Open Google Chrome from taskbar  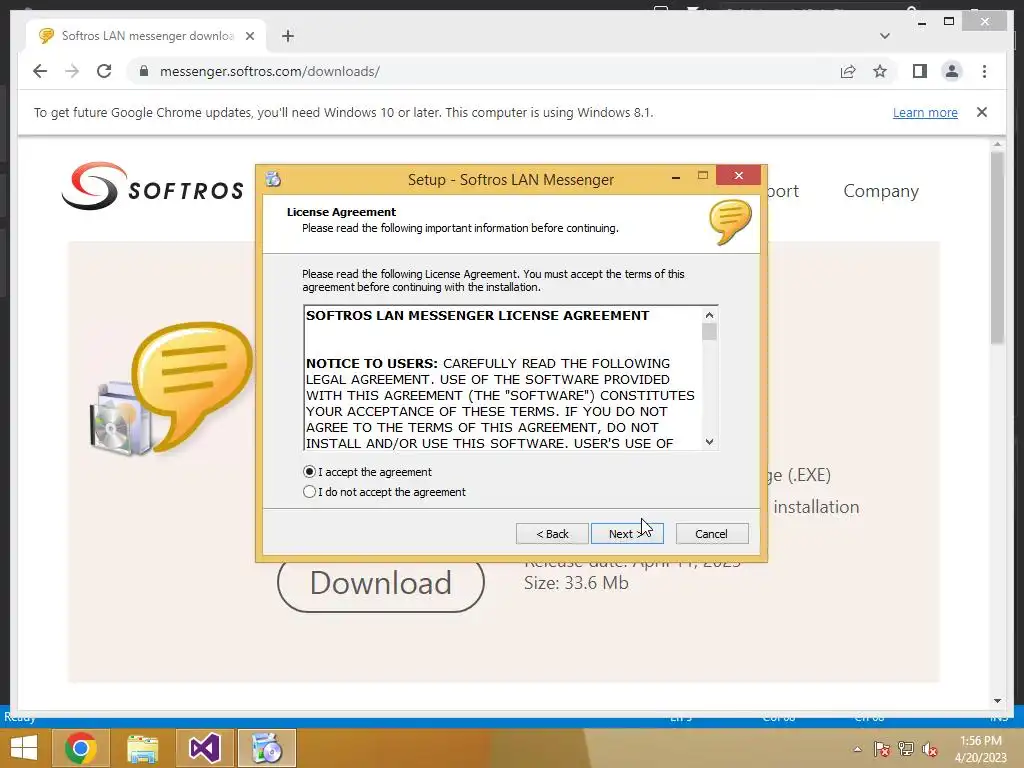point(81,748)
